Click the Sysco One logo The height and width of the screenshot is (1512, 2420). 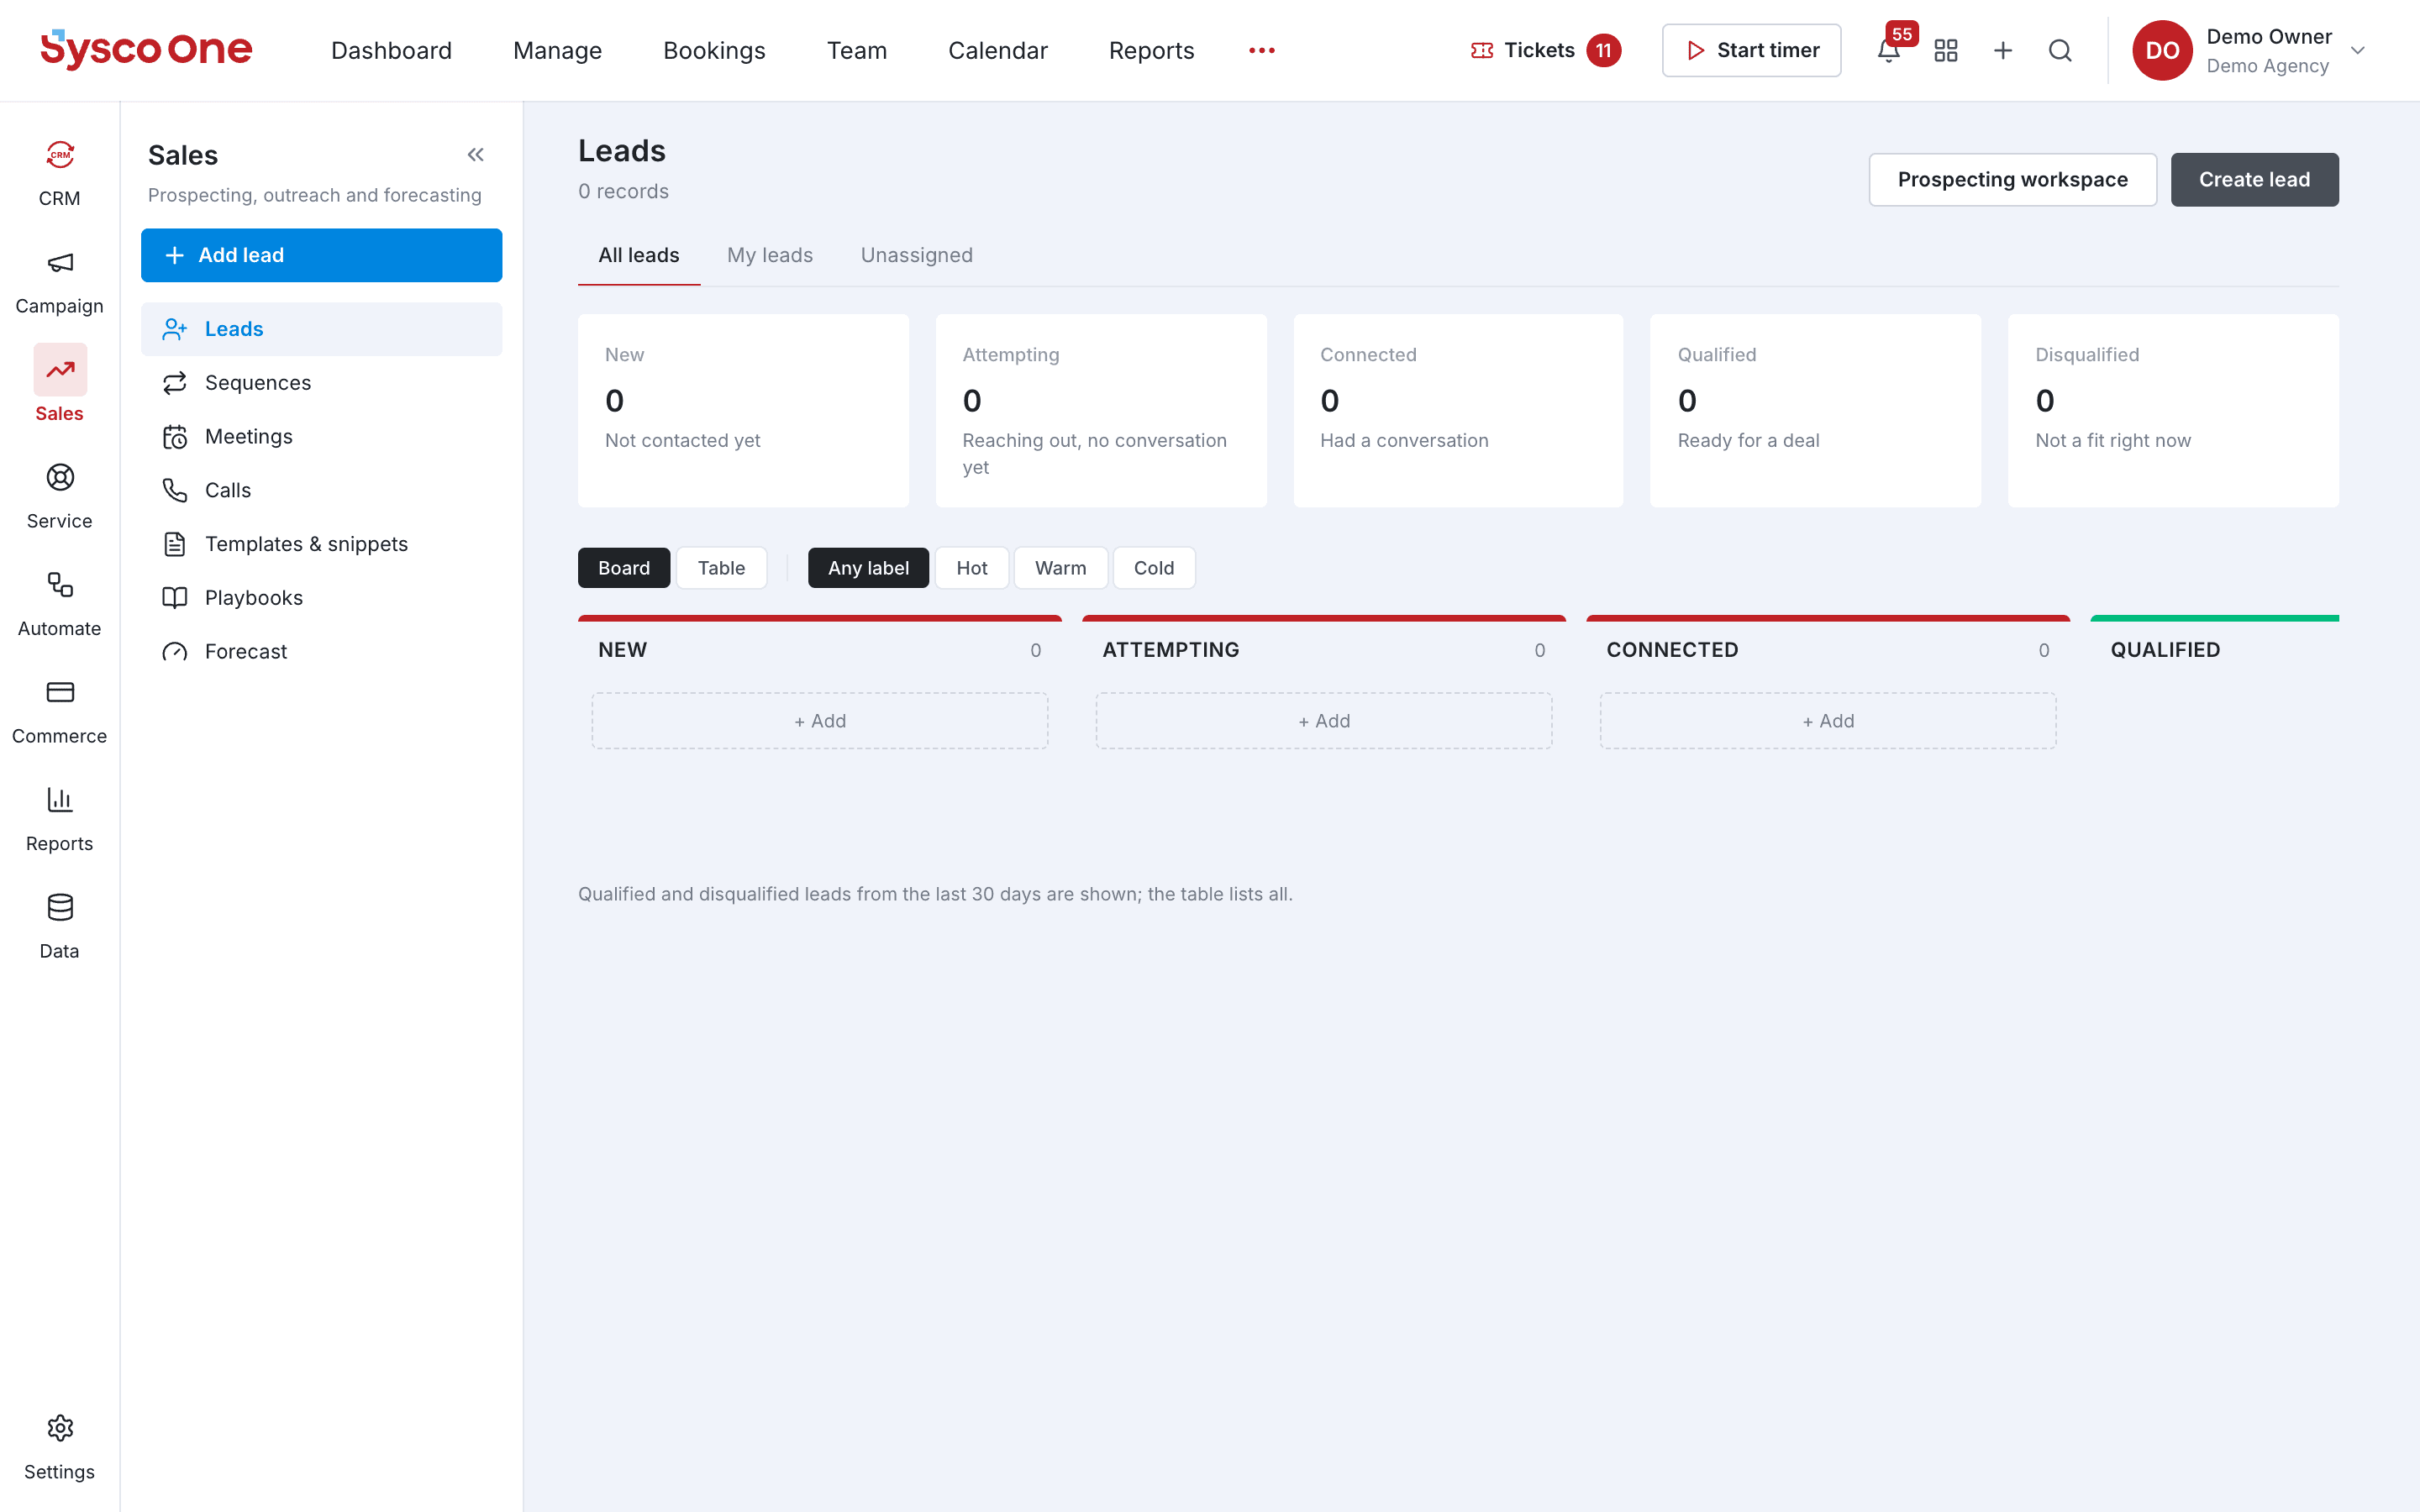(146, 49)
